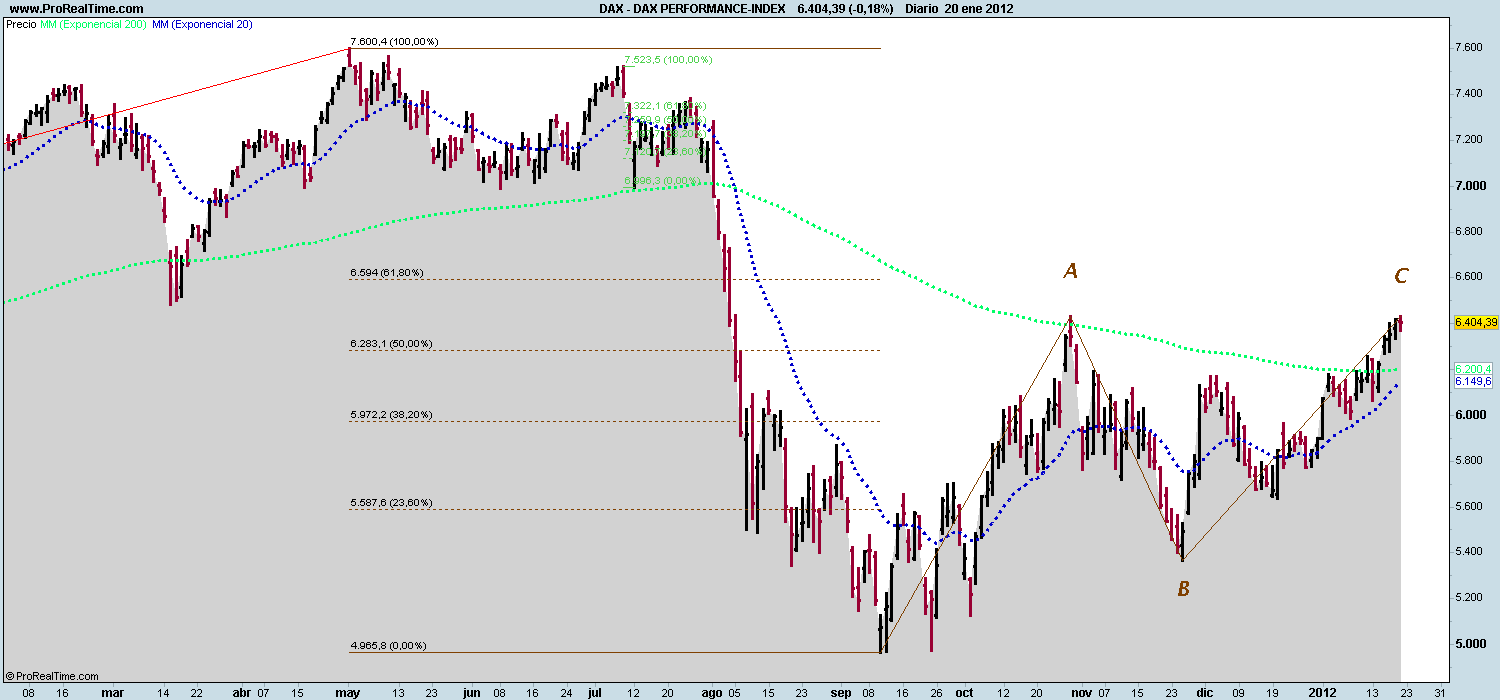Click the 6.600 price axis value
This screenshot has height=700, width=1500.
click(1468, 277)
